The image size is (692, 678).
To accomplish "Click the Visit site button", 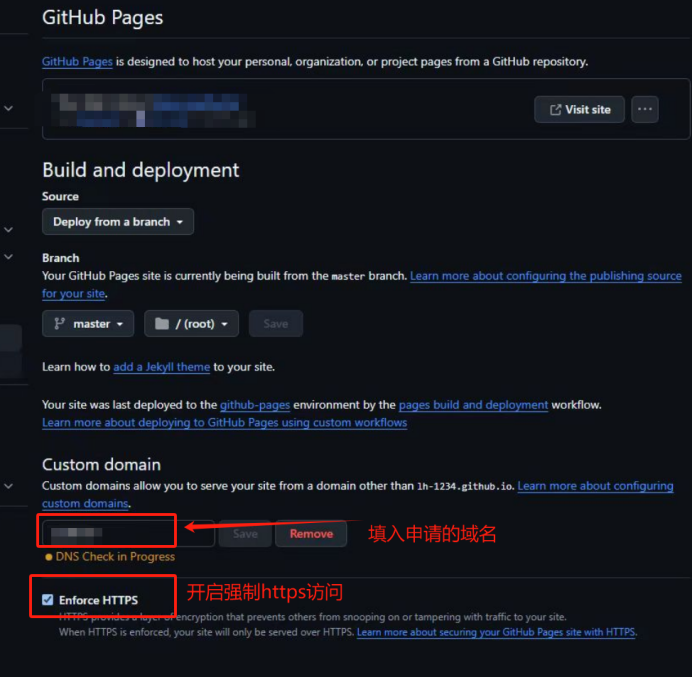I will (579, 109).
